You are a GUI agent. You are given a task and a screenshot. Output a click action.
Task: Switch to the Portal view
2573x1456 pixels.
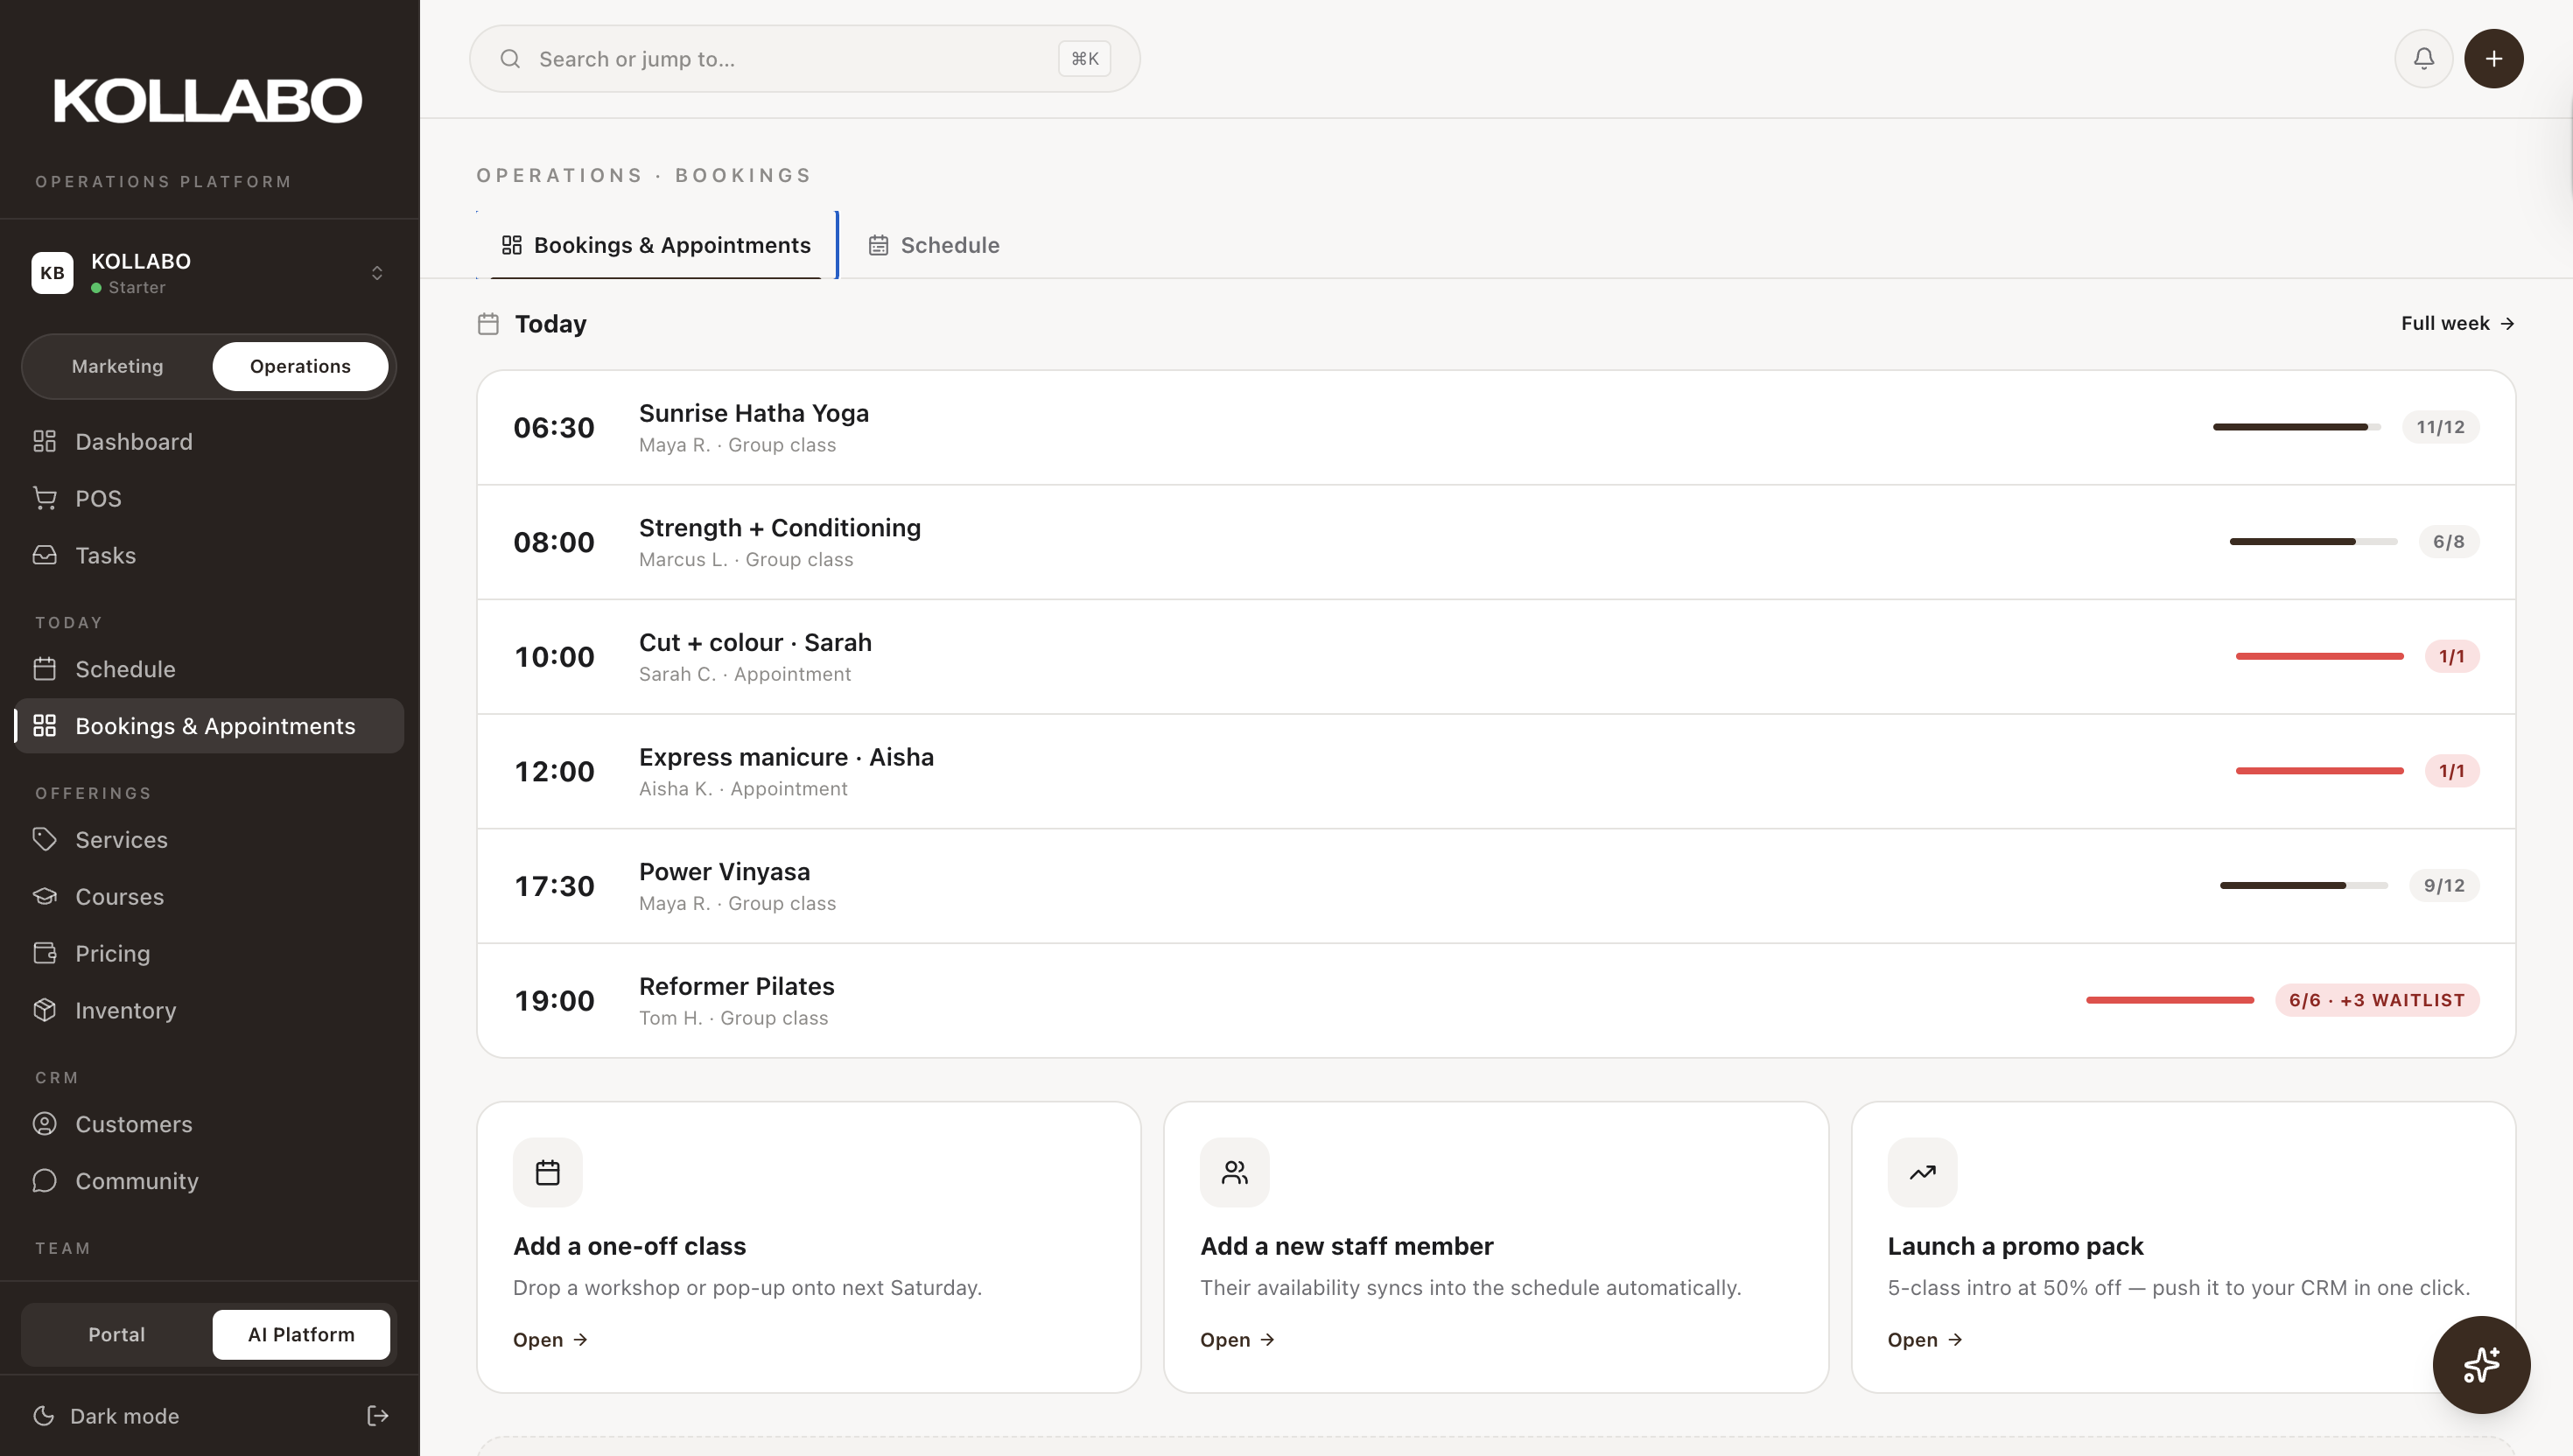pyautogui.click(x=116, y=1334)
